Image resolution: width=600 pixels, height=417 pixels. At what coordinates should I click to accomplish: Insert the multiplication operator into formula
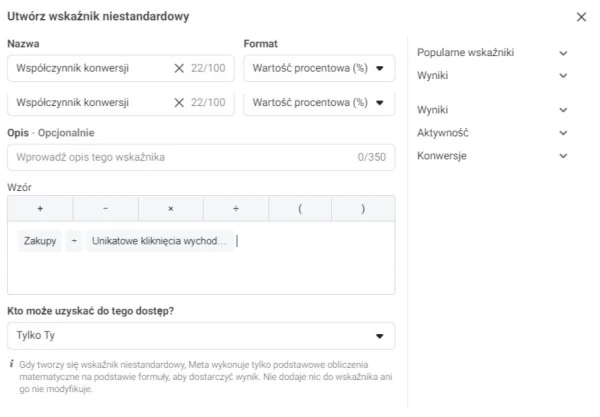point(170,208)
